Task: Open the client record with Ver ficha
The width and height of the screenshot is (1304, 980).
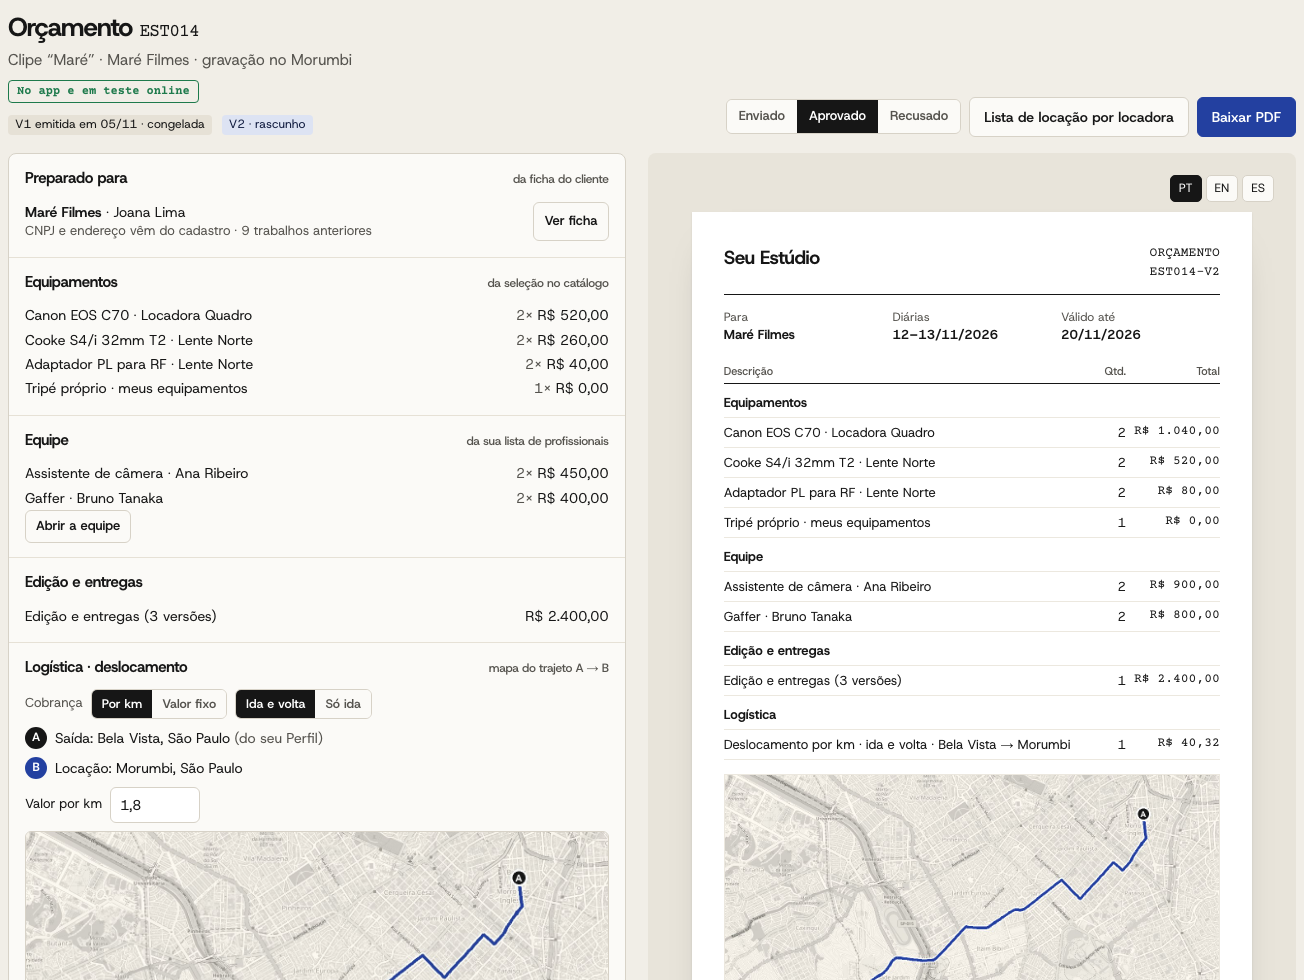Action: 571,221
